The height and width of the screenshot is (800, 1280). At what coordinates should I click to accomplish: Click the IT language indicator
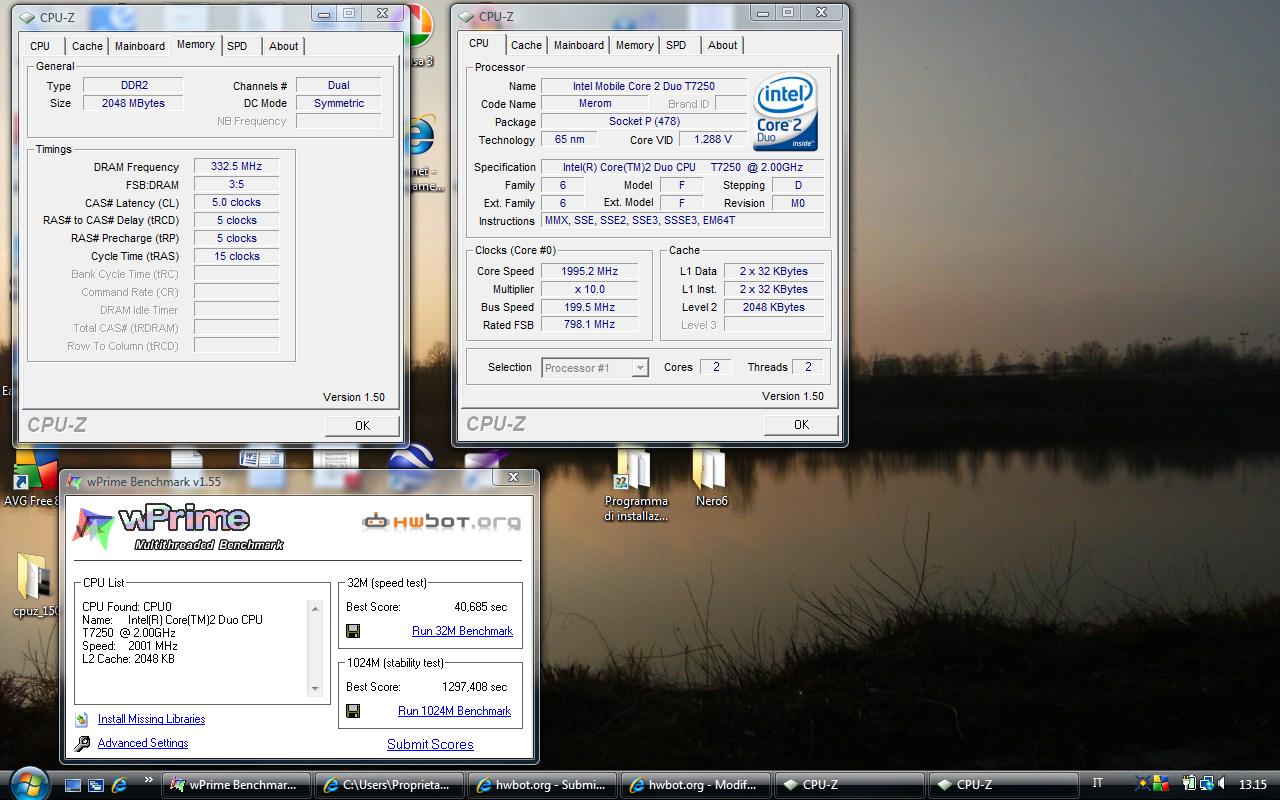click(x=1098, y=783)
